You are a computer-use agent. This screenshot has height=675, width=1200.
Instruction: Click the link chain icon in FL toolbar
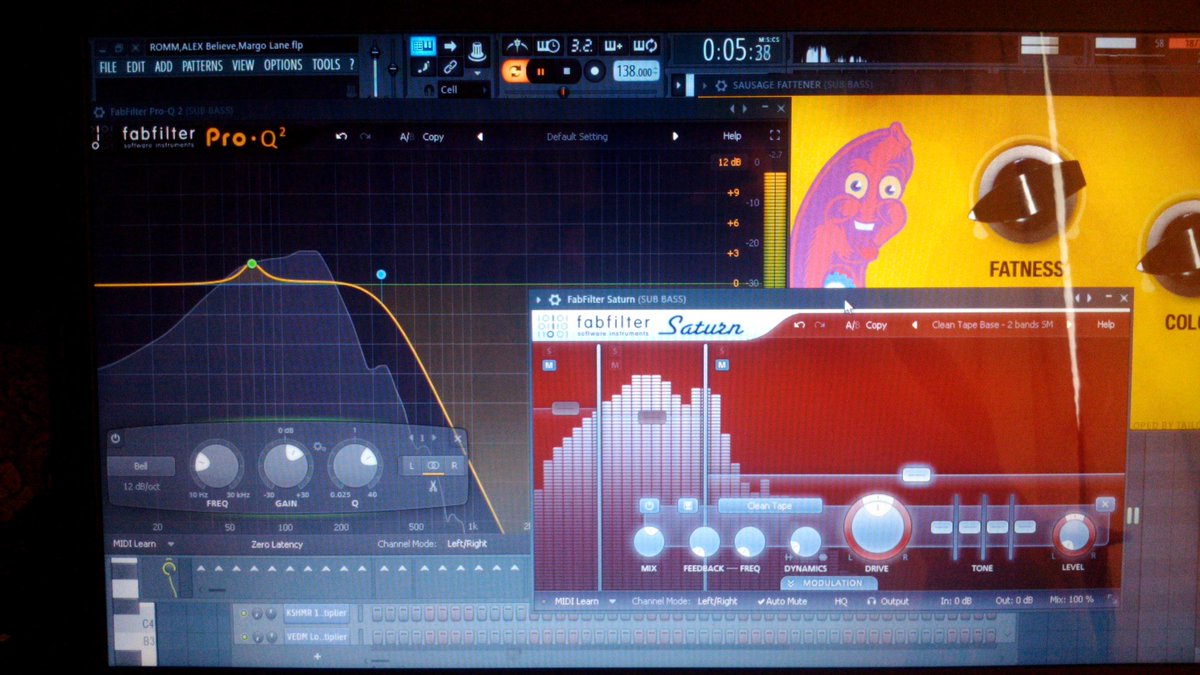coord(450,68)
